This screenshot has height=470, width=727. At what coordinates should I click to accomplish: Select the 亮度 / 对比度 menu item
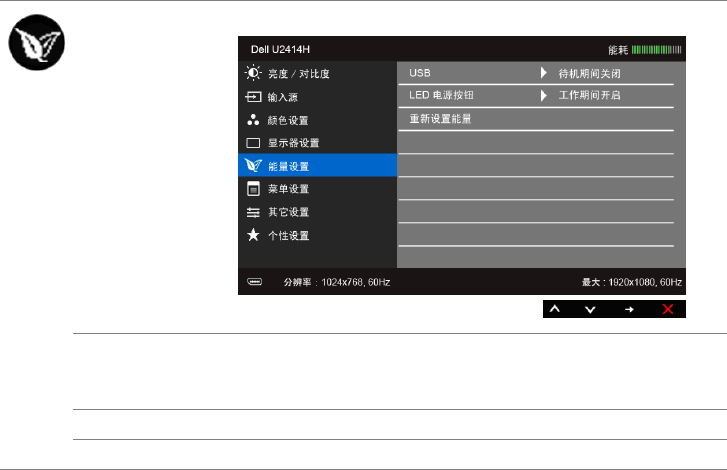pos(318,73)
